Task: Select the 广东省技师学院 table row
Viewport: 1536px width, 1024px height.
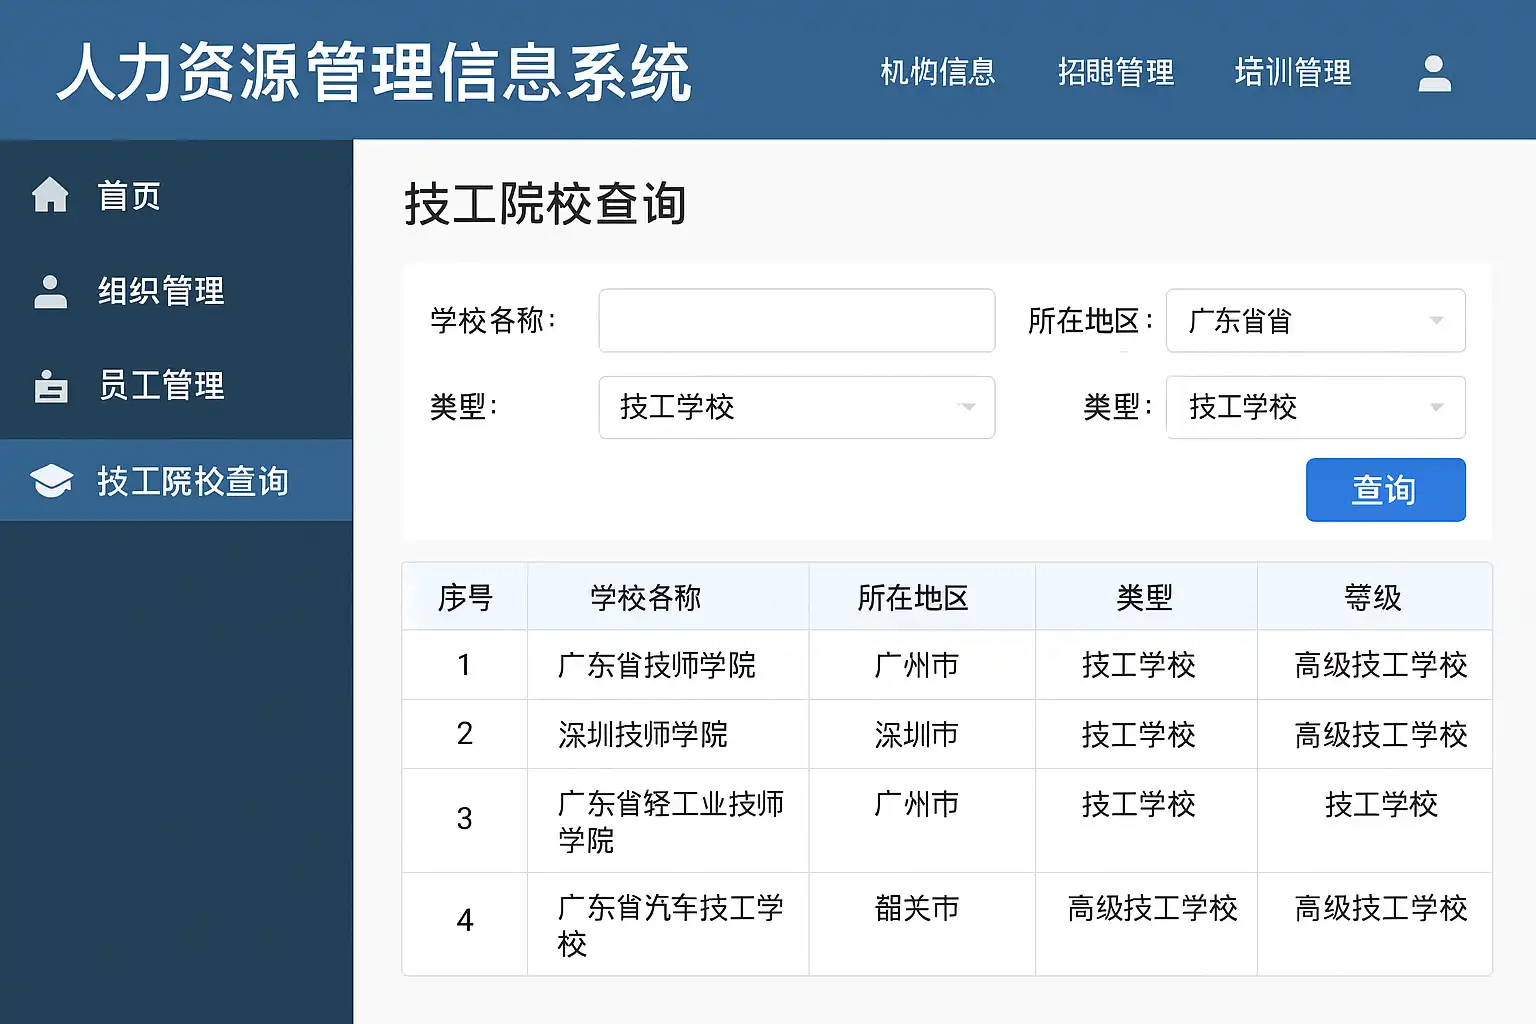Action: (656, 665)
